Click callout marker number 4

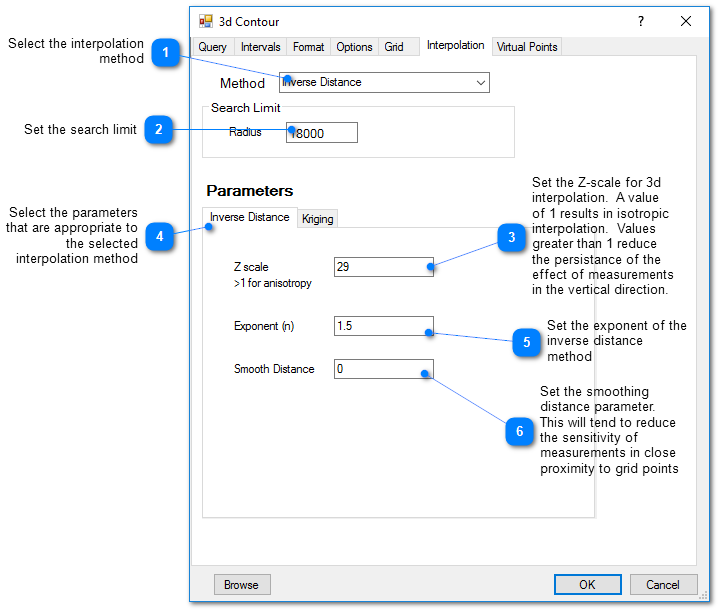click(158, 236)
